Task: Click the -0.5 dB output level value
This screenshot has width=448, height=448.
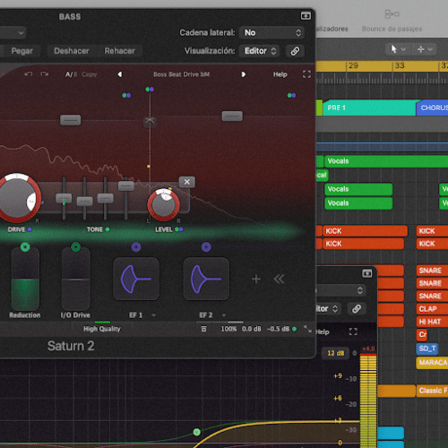Action: pyautogui.click(x=278, y=329)
